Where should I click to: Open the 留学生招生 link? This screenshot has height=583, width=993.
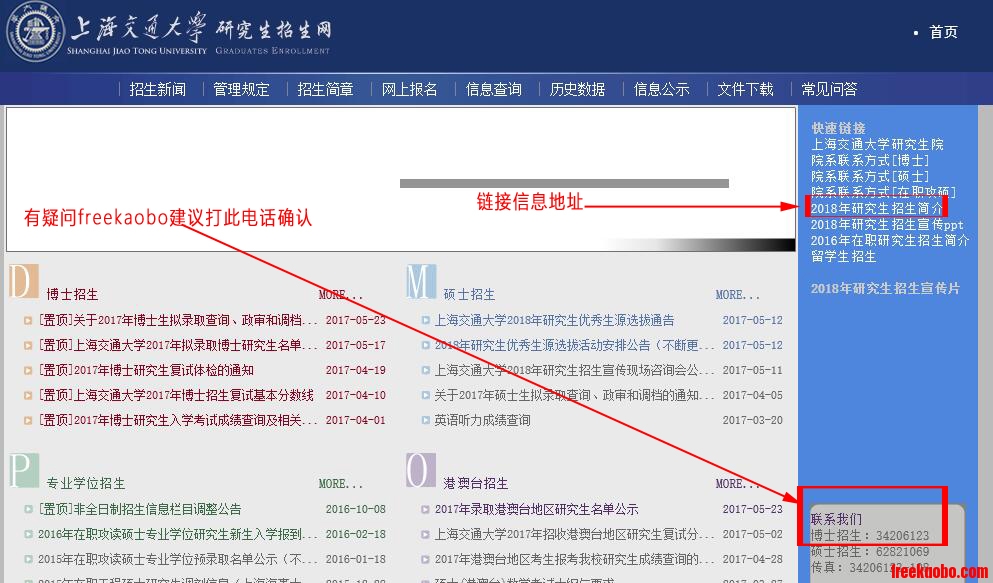click(844, 256)
